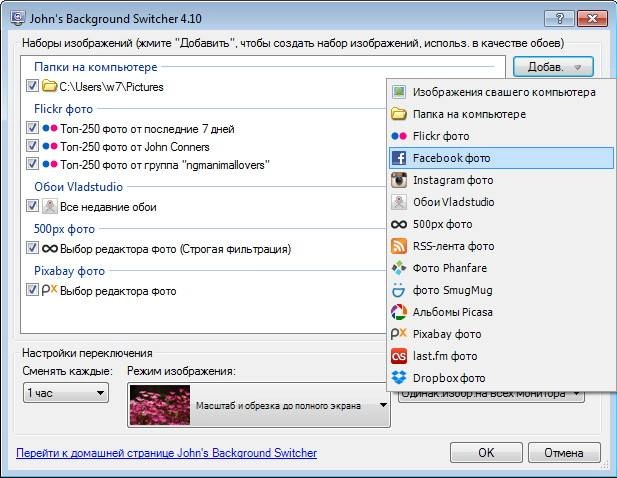Click the Pixabay px icon in the Add menu
Screen dimensions: 617x478
(399, 334)
